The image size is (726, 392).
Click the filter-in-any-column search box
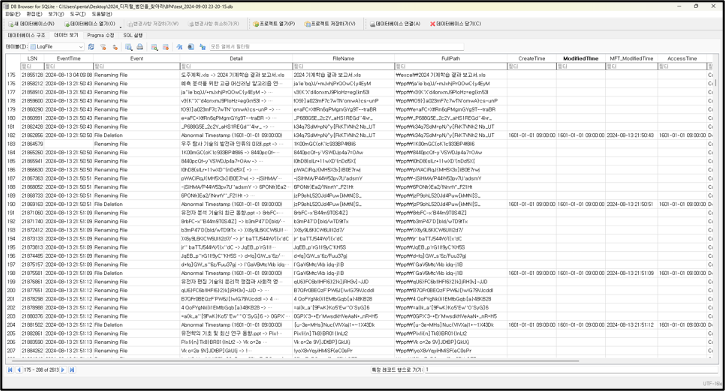[x=337, y=47]
